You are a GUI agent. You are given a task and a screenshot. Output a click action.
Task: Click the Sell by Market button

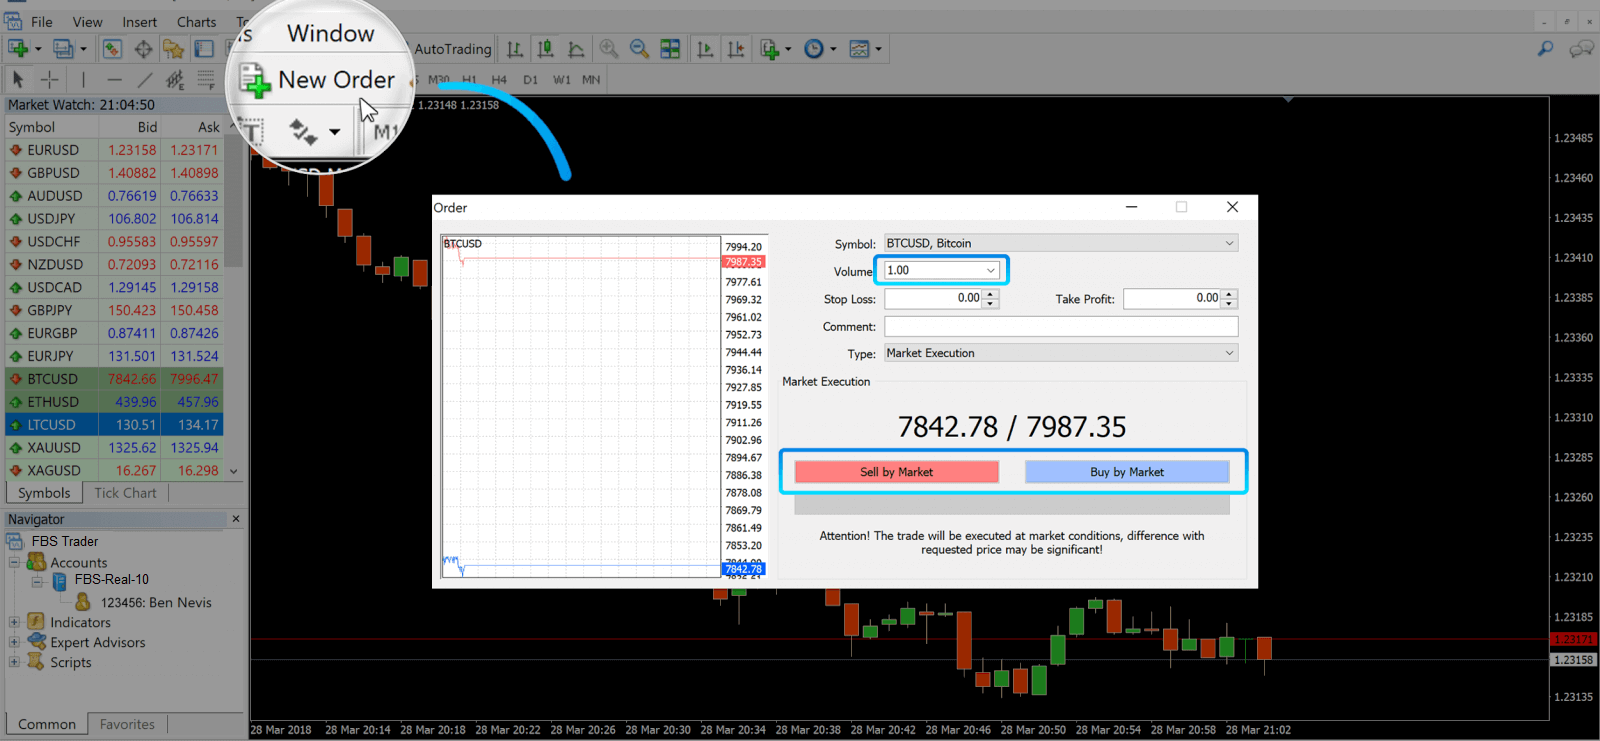pyautogui.click(x=896, y=472)
